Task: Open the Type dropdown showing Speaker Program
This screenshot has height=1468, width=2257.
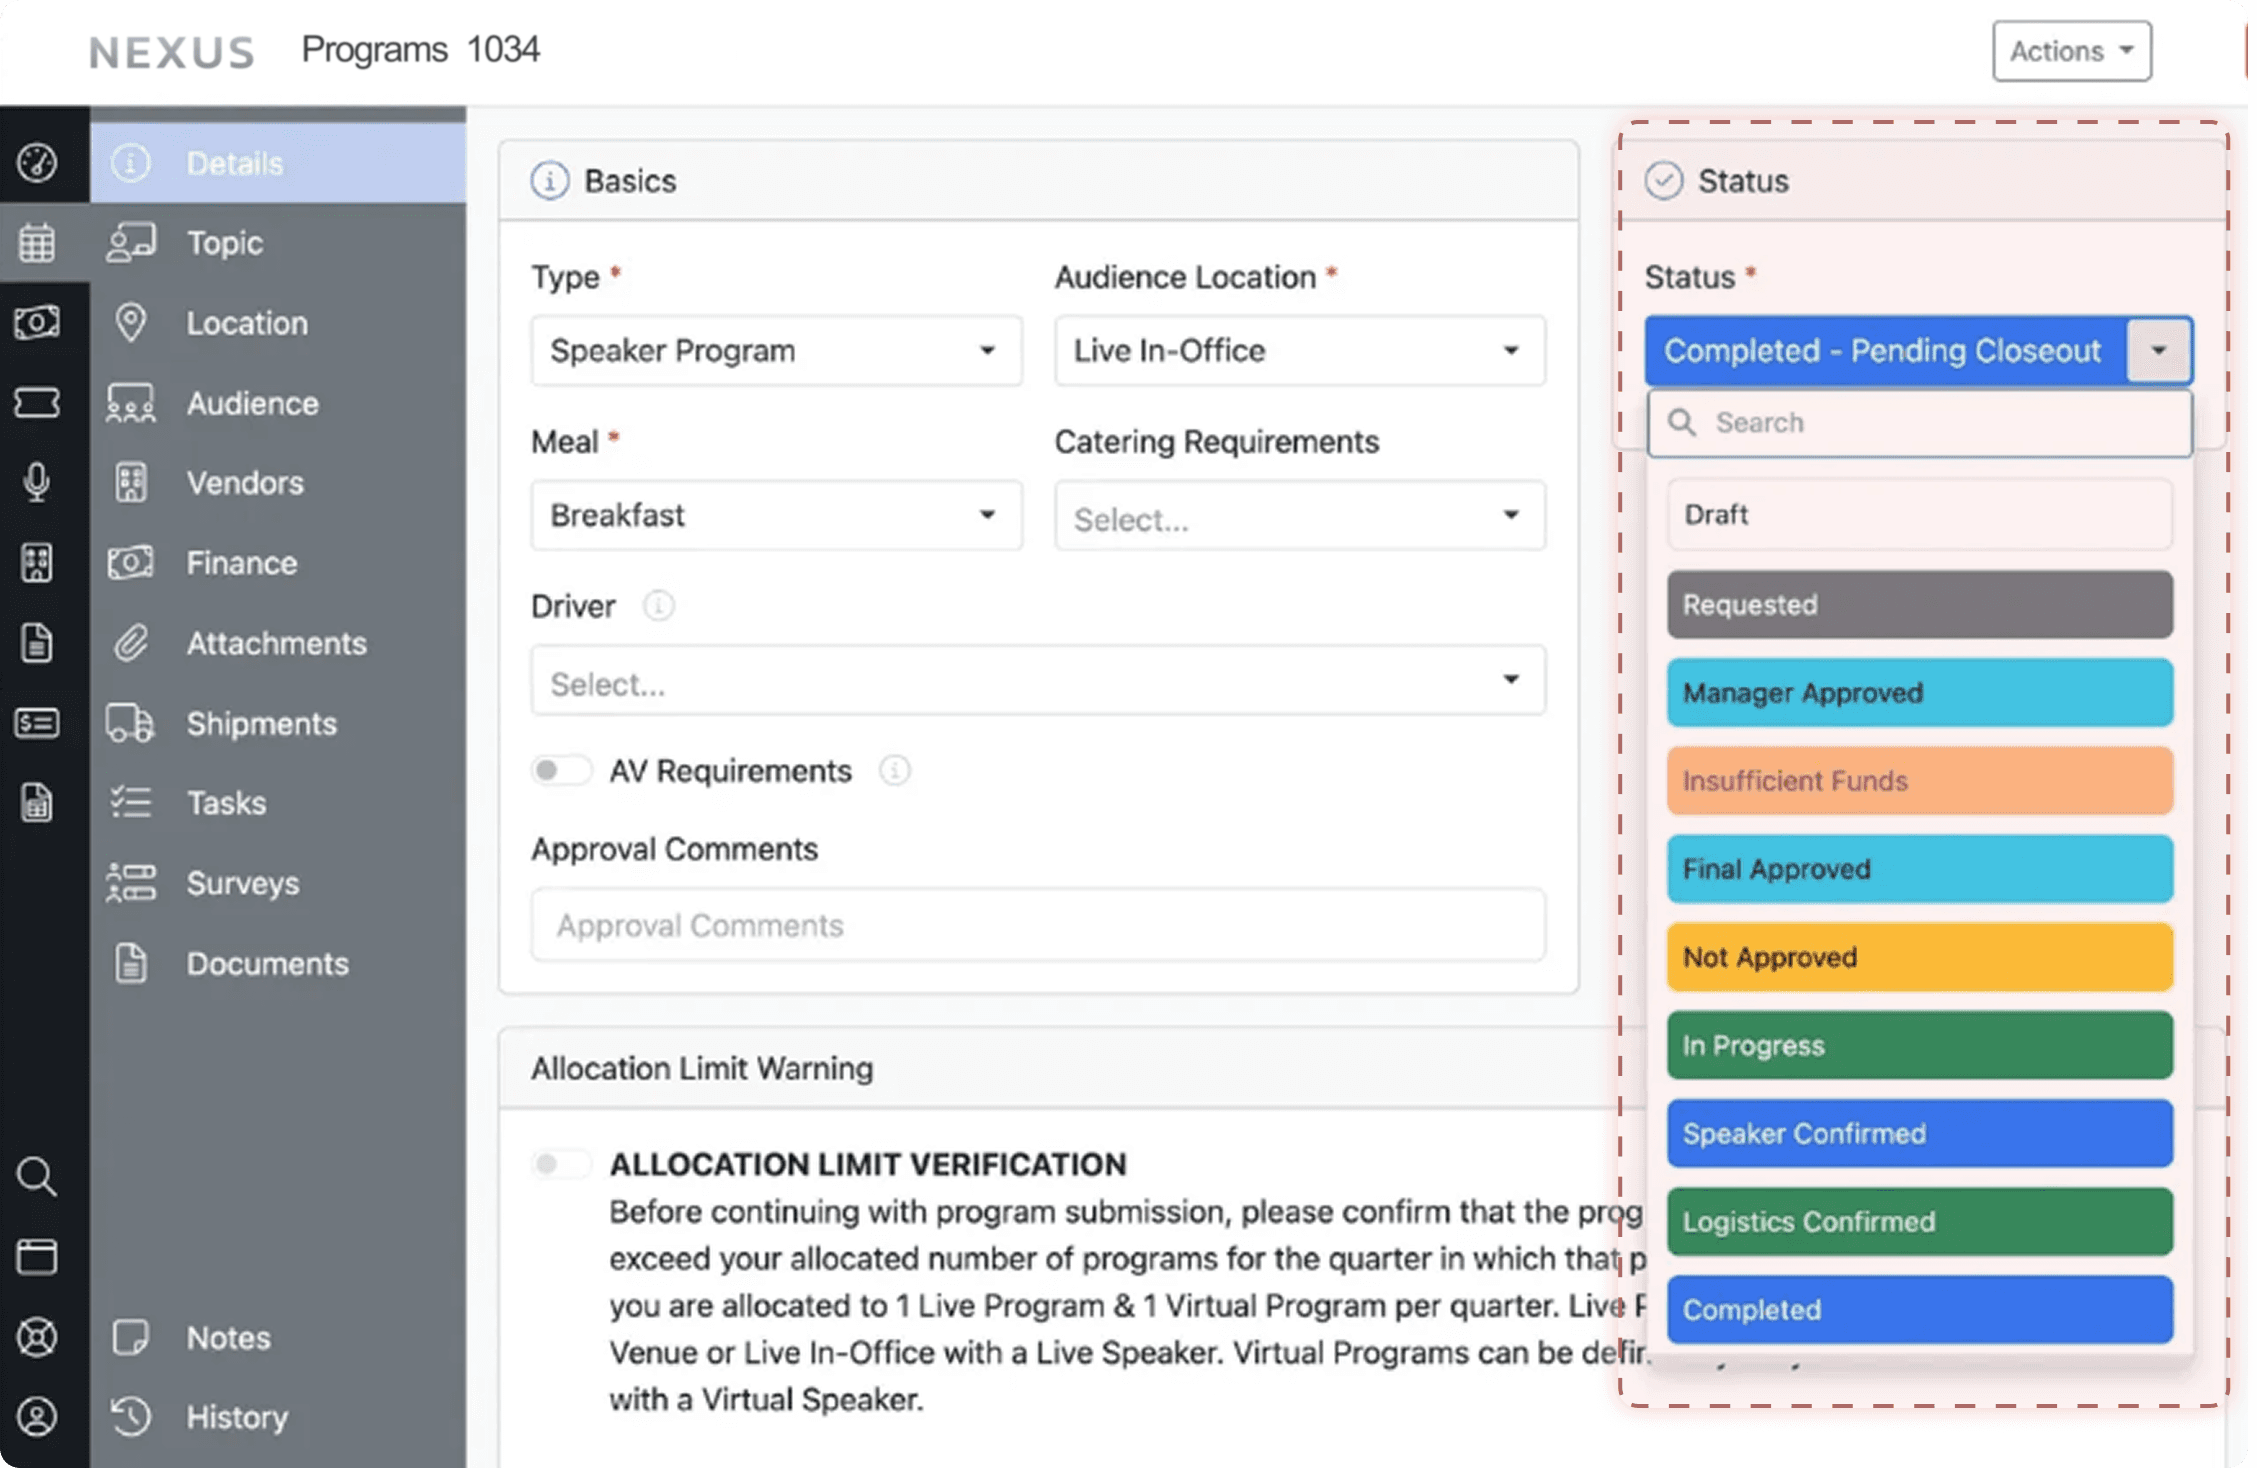Action: click(x=775, y=351)
